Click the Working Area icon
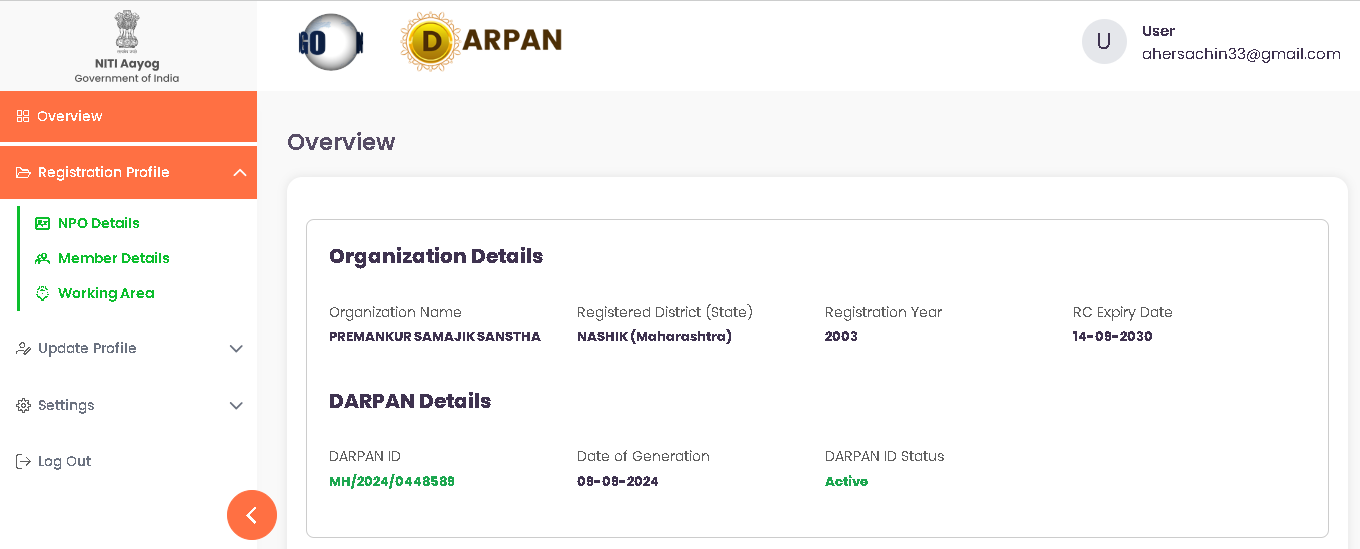This screenshot has width=1360, height=549. [42, 293]
